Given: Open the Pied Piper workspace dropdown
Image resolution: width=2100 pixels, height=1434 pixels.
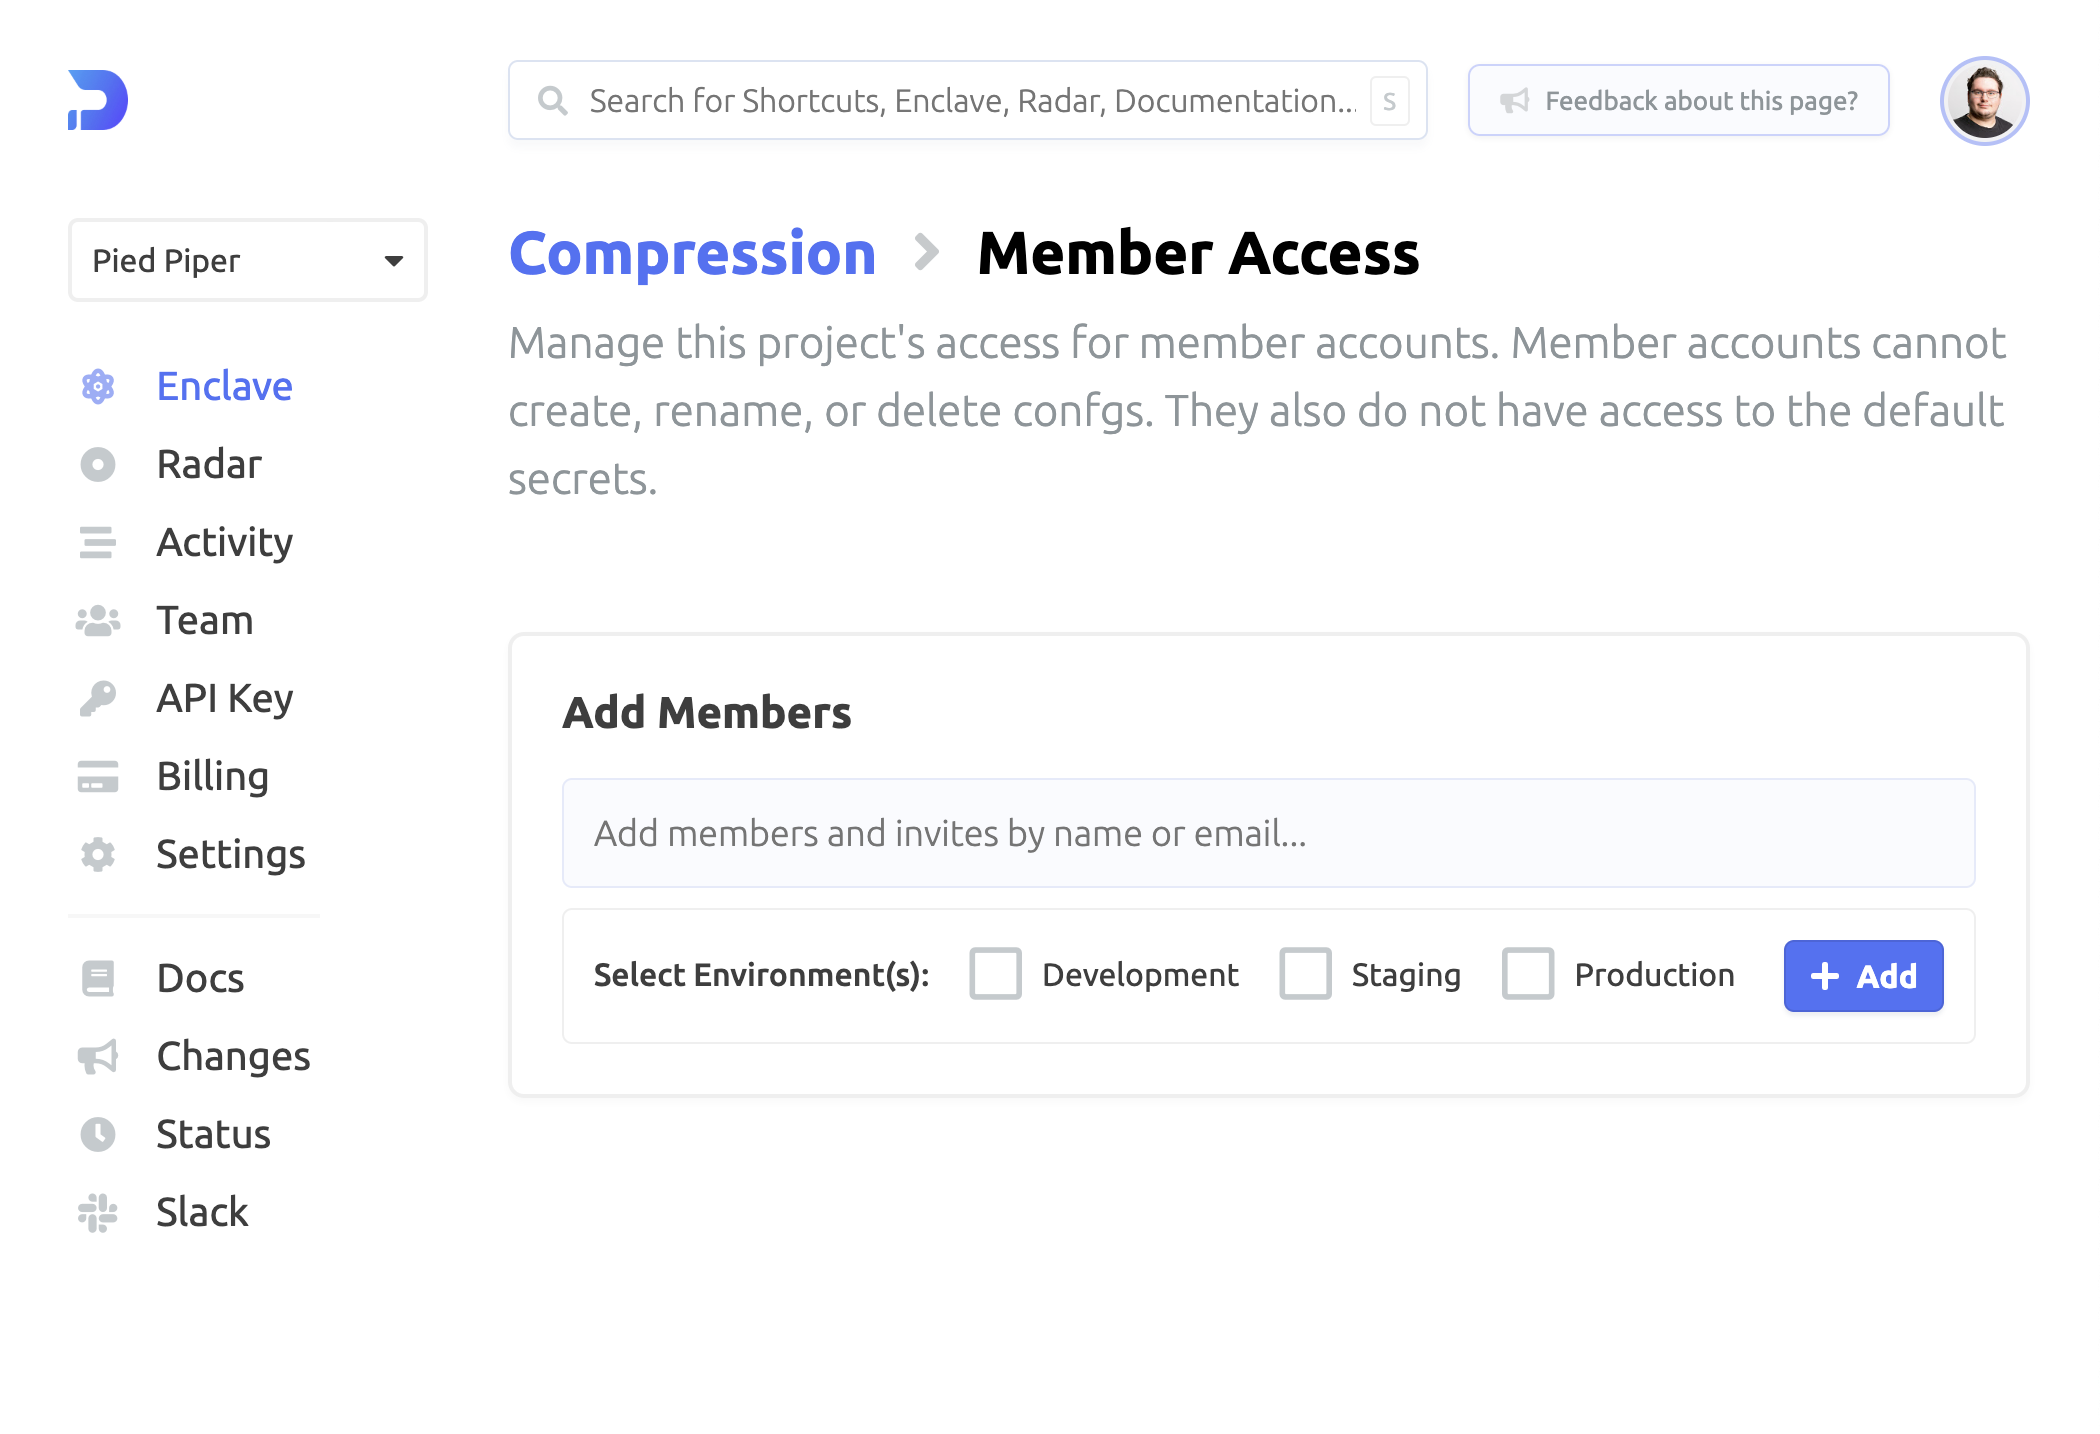Looking at the screenshot, I should click(248, 261).
